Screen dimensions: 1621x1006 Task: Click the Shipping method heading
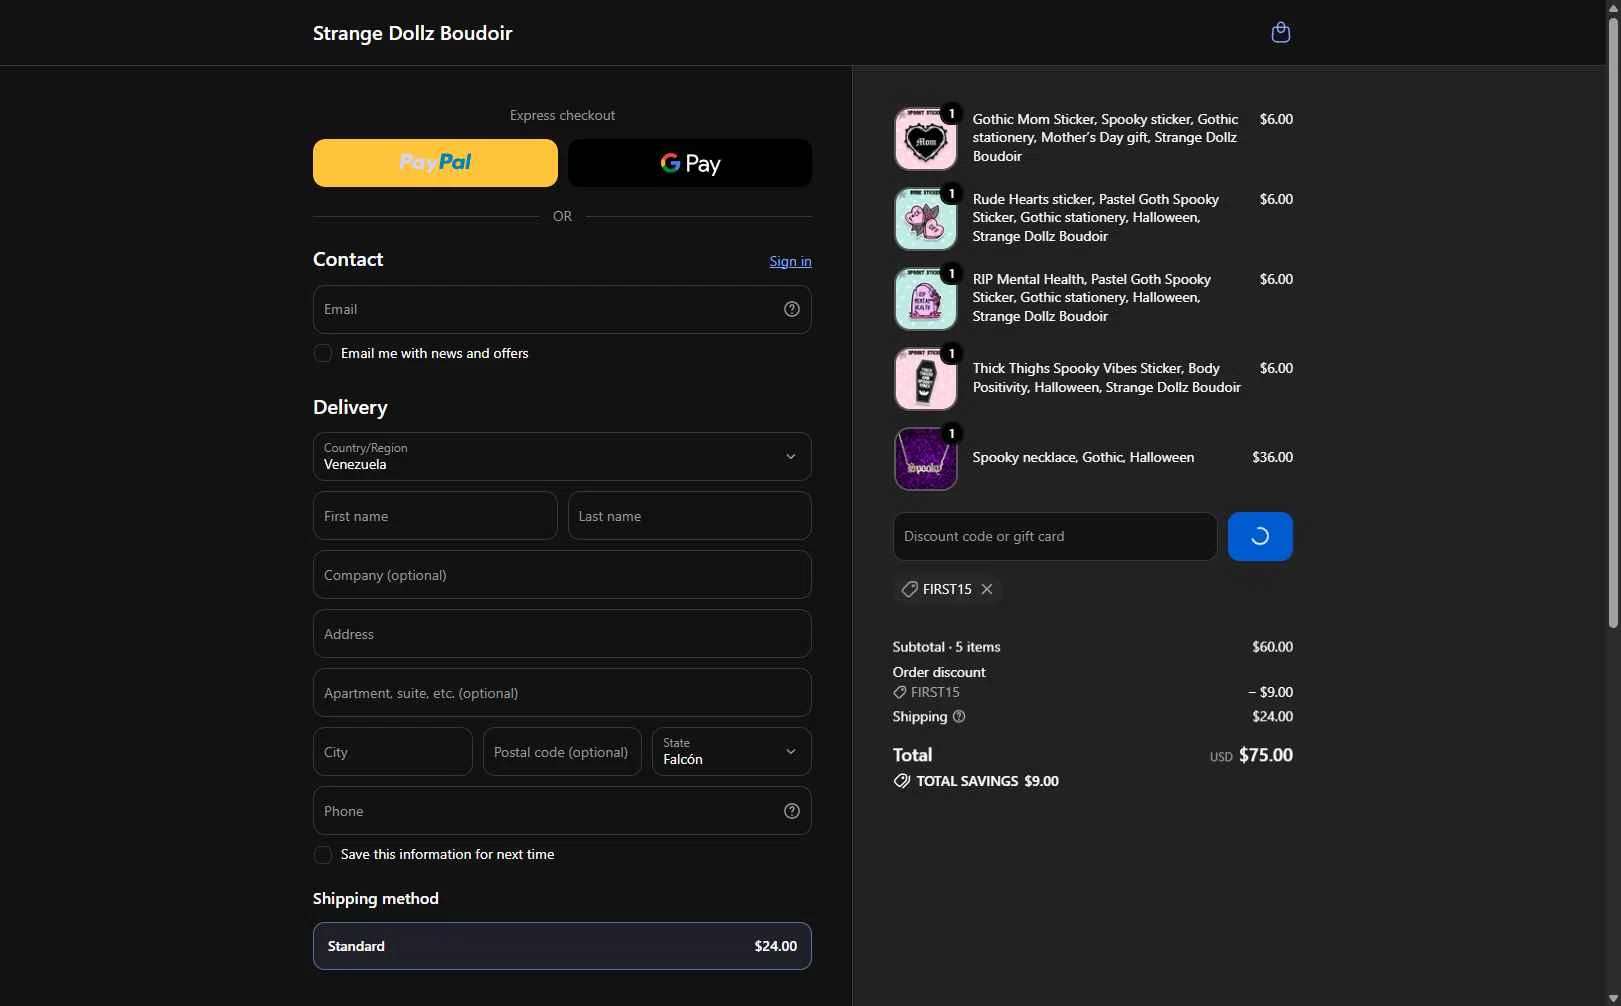coord(376,899)
